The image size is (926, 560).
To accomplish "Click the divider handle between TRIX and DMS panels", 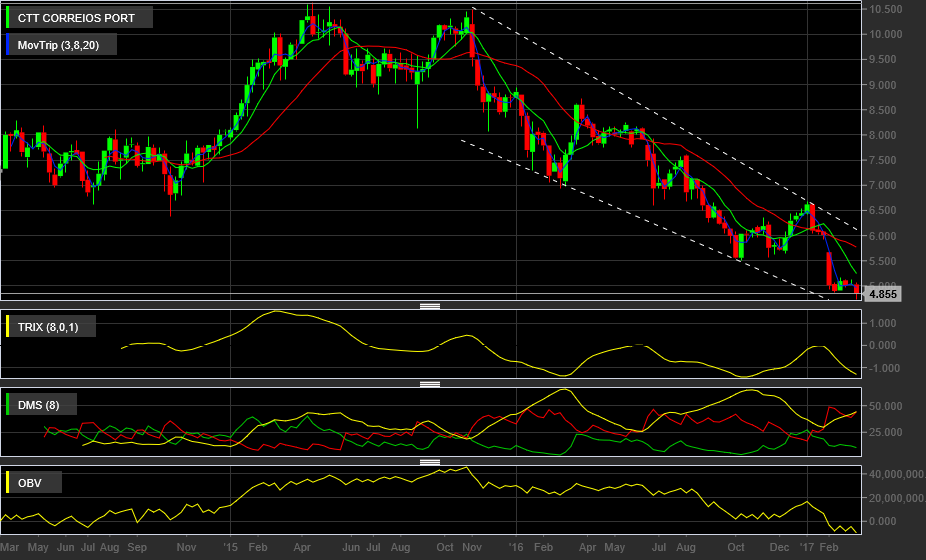I will 430,384.
